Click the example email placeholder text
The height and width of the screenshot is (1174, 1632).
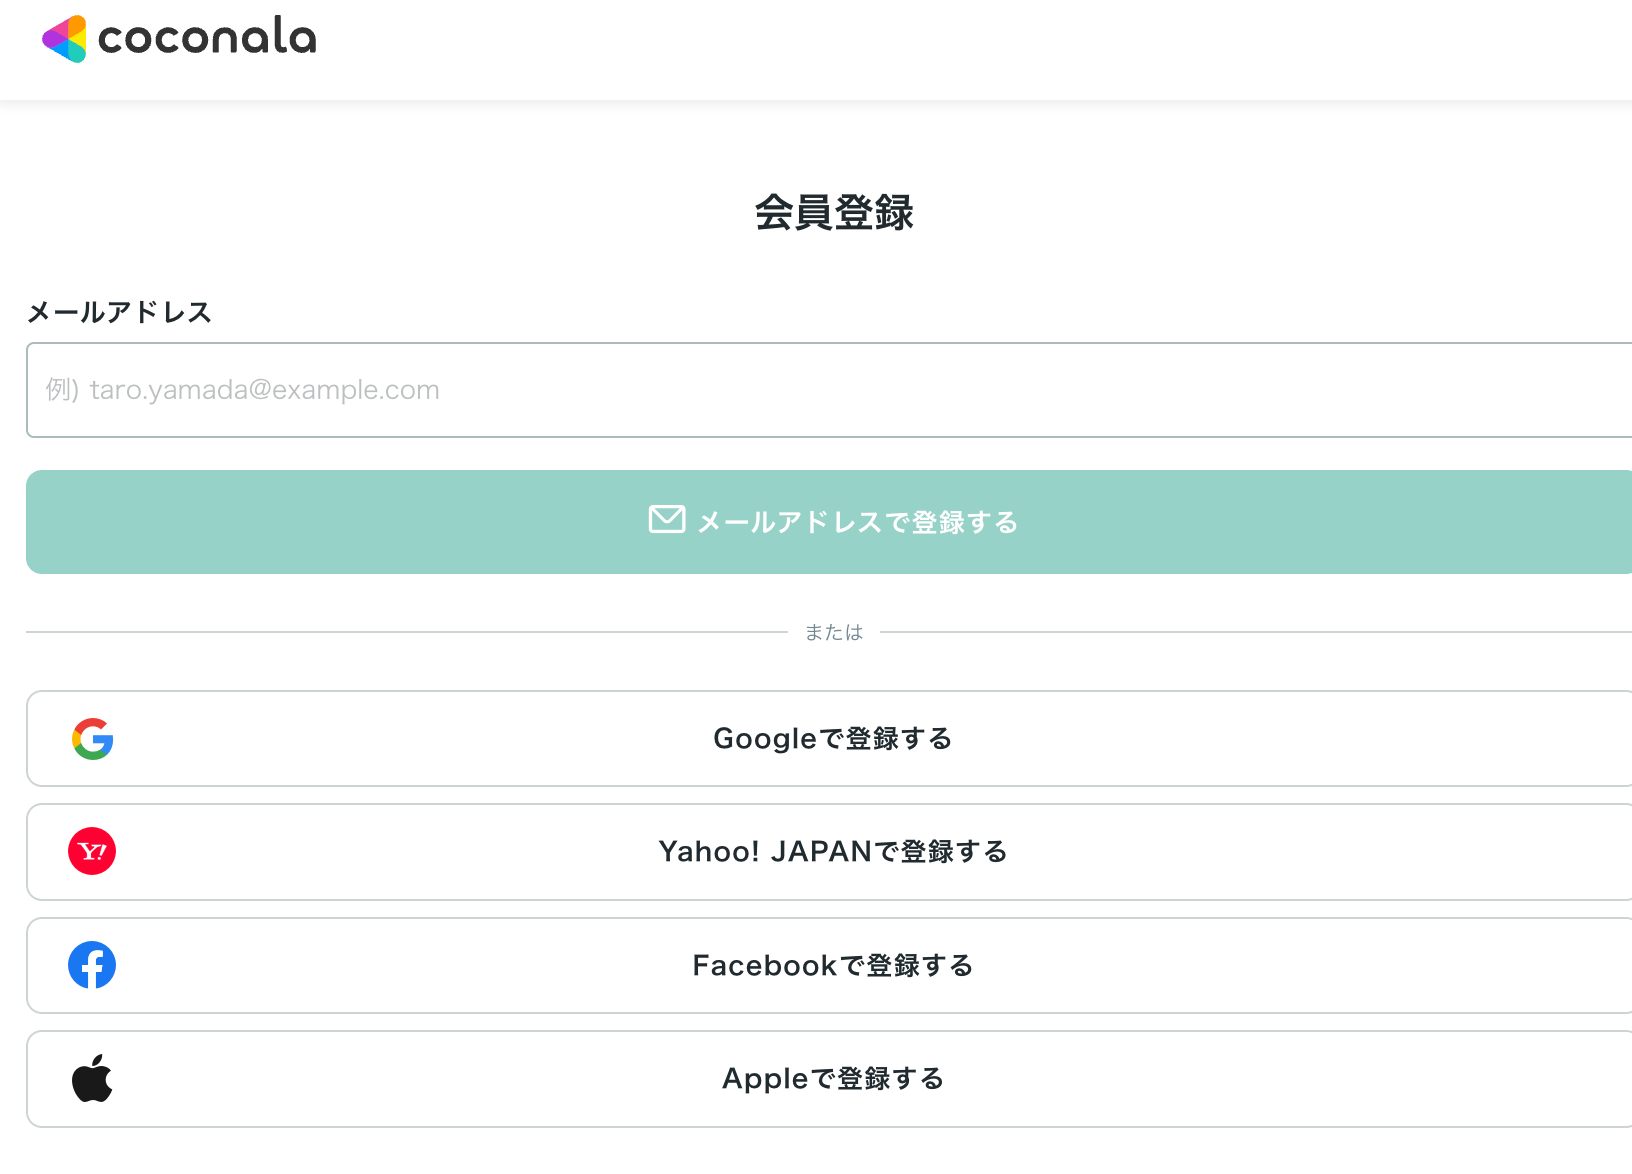click(x=243, y=390)
